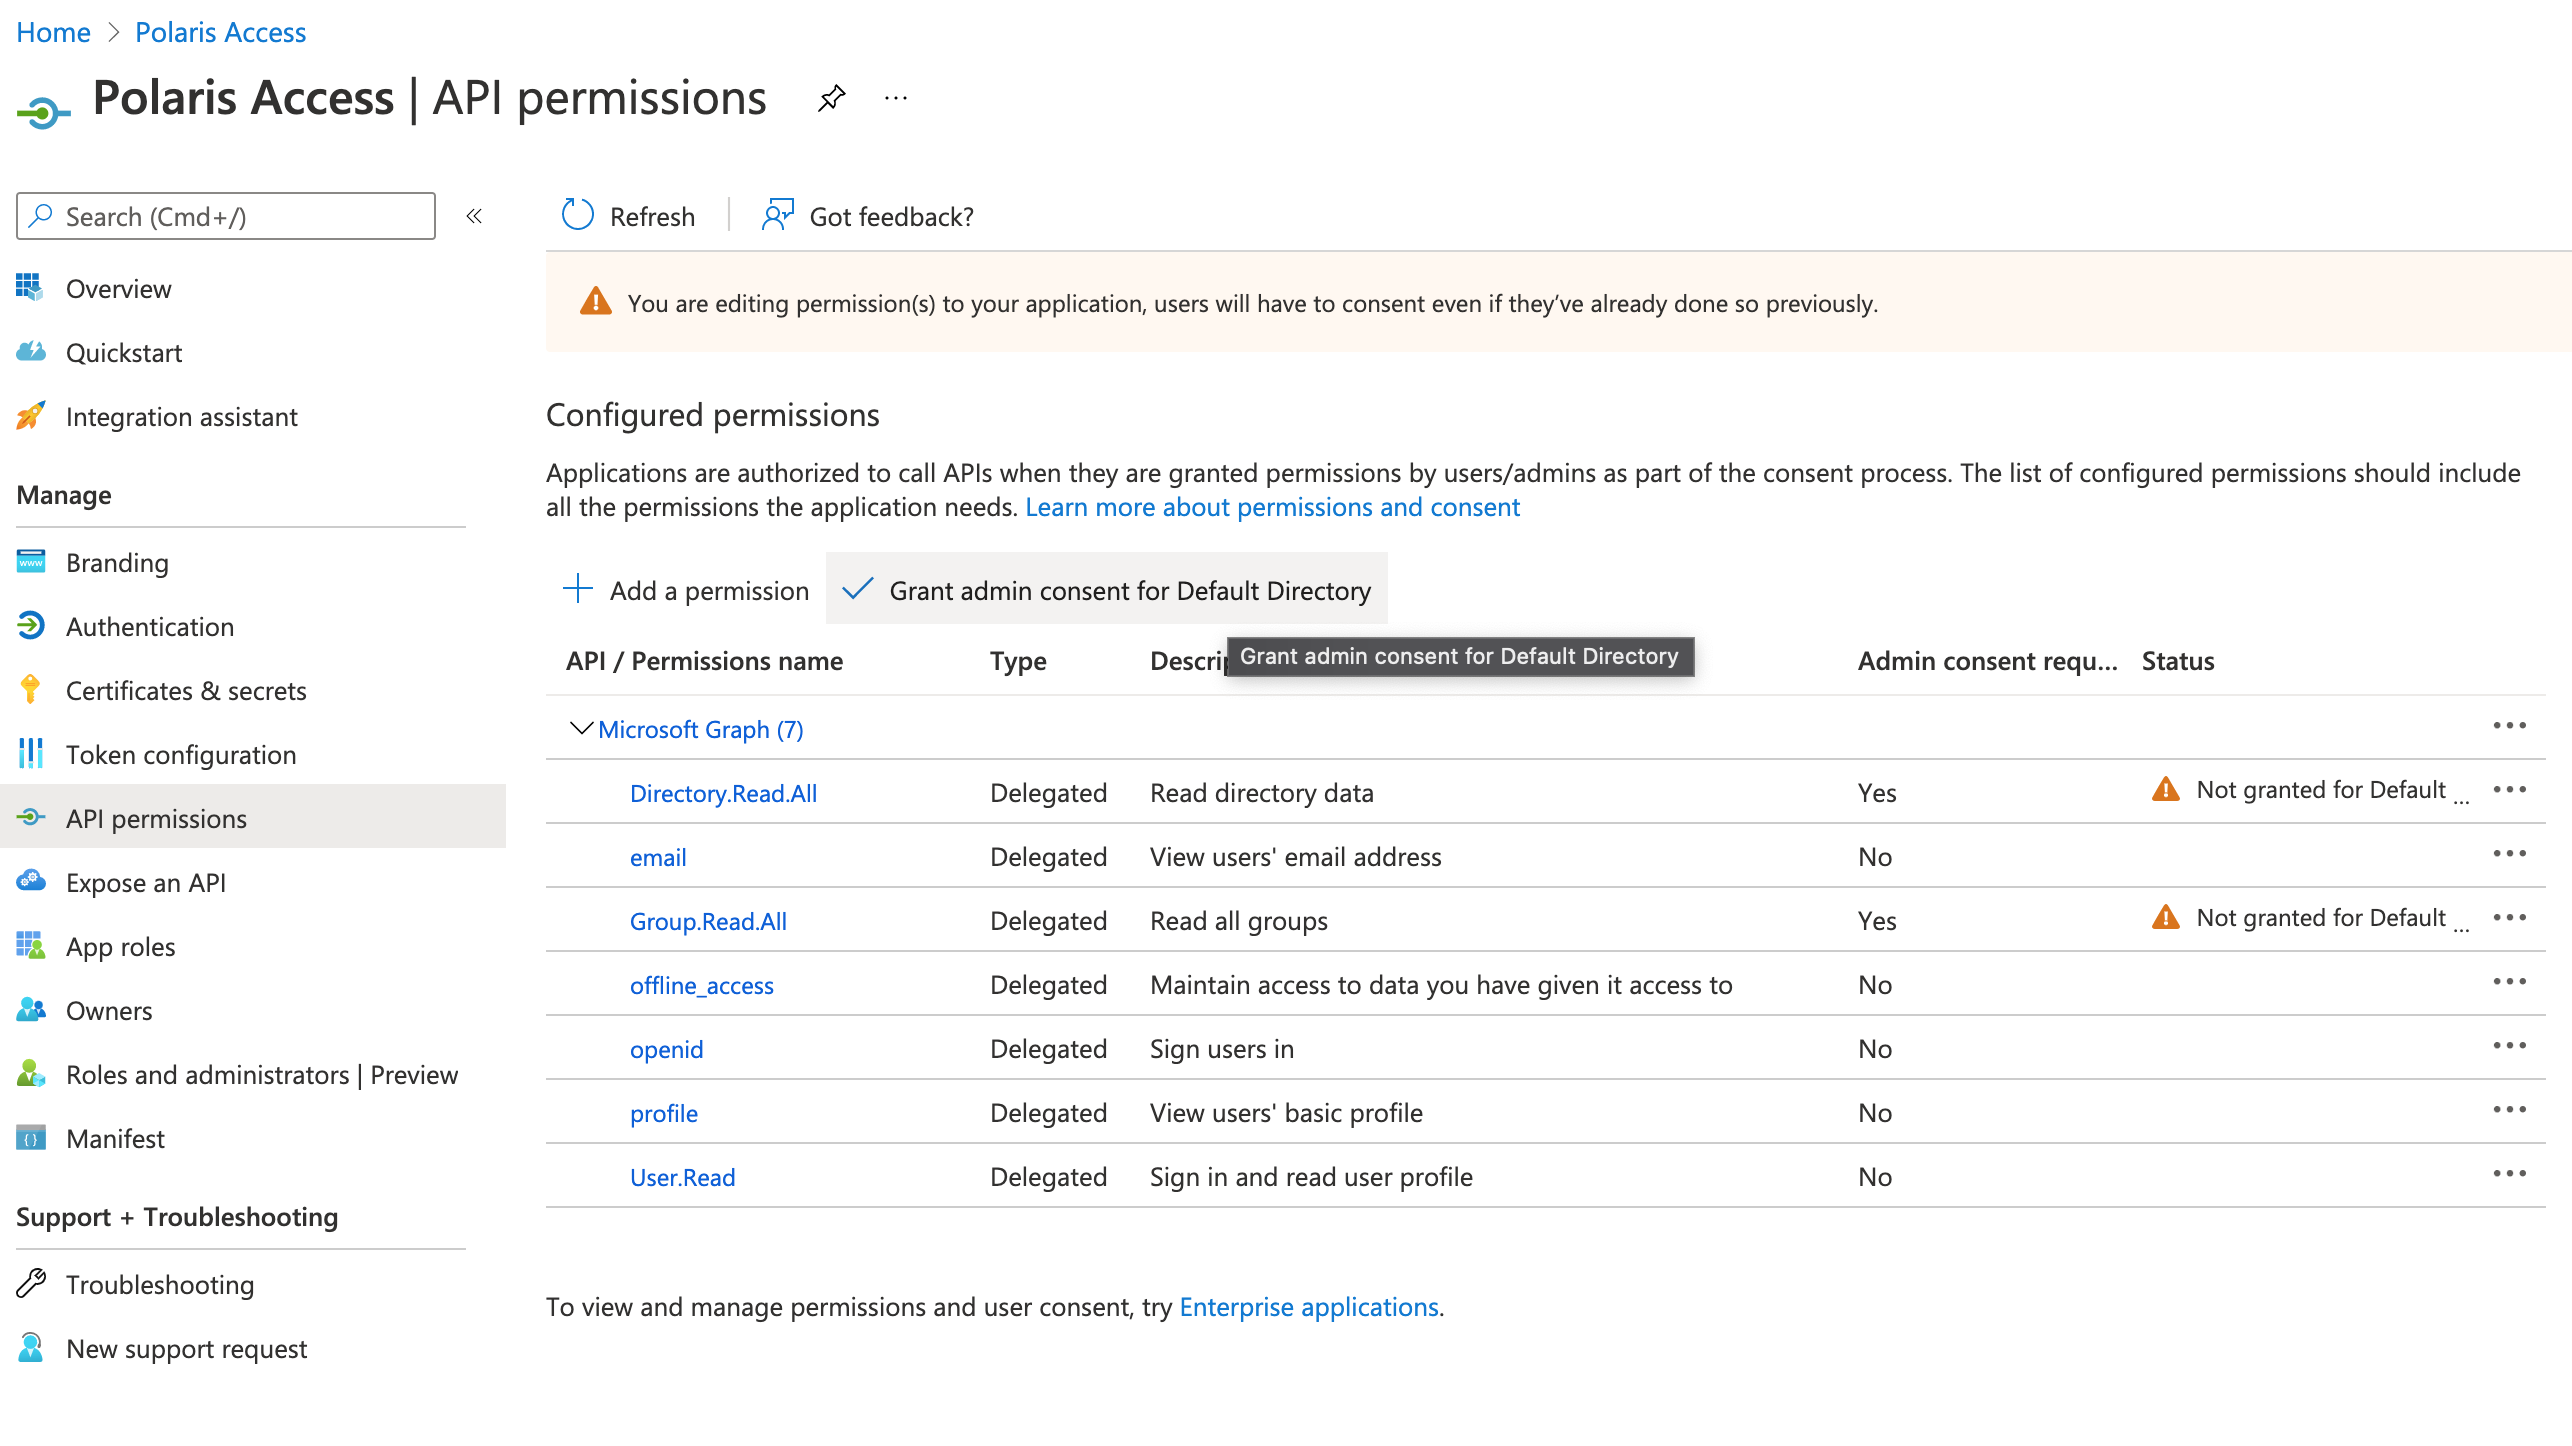This screenshot has width=2572, height=1446.
Task: Click the Branding icon
Action: pyautogui.click(x=30, y=562)
